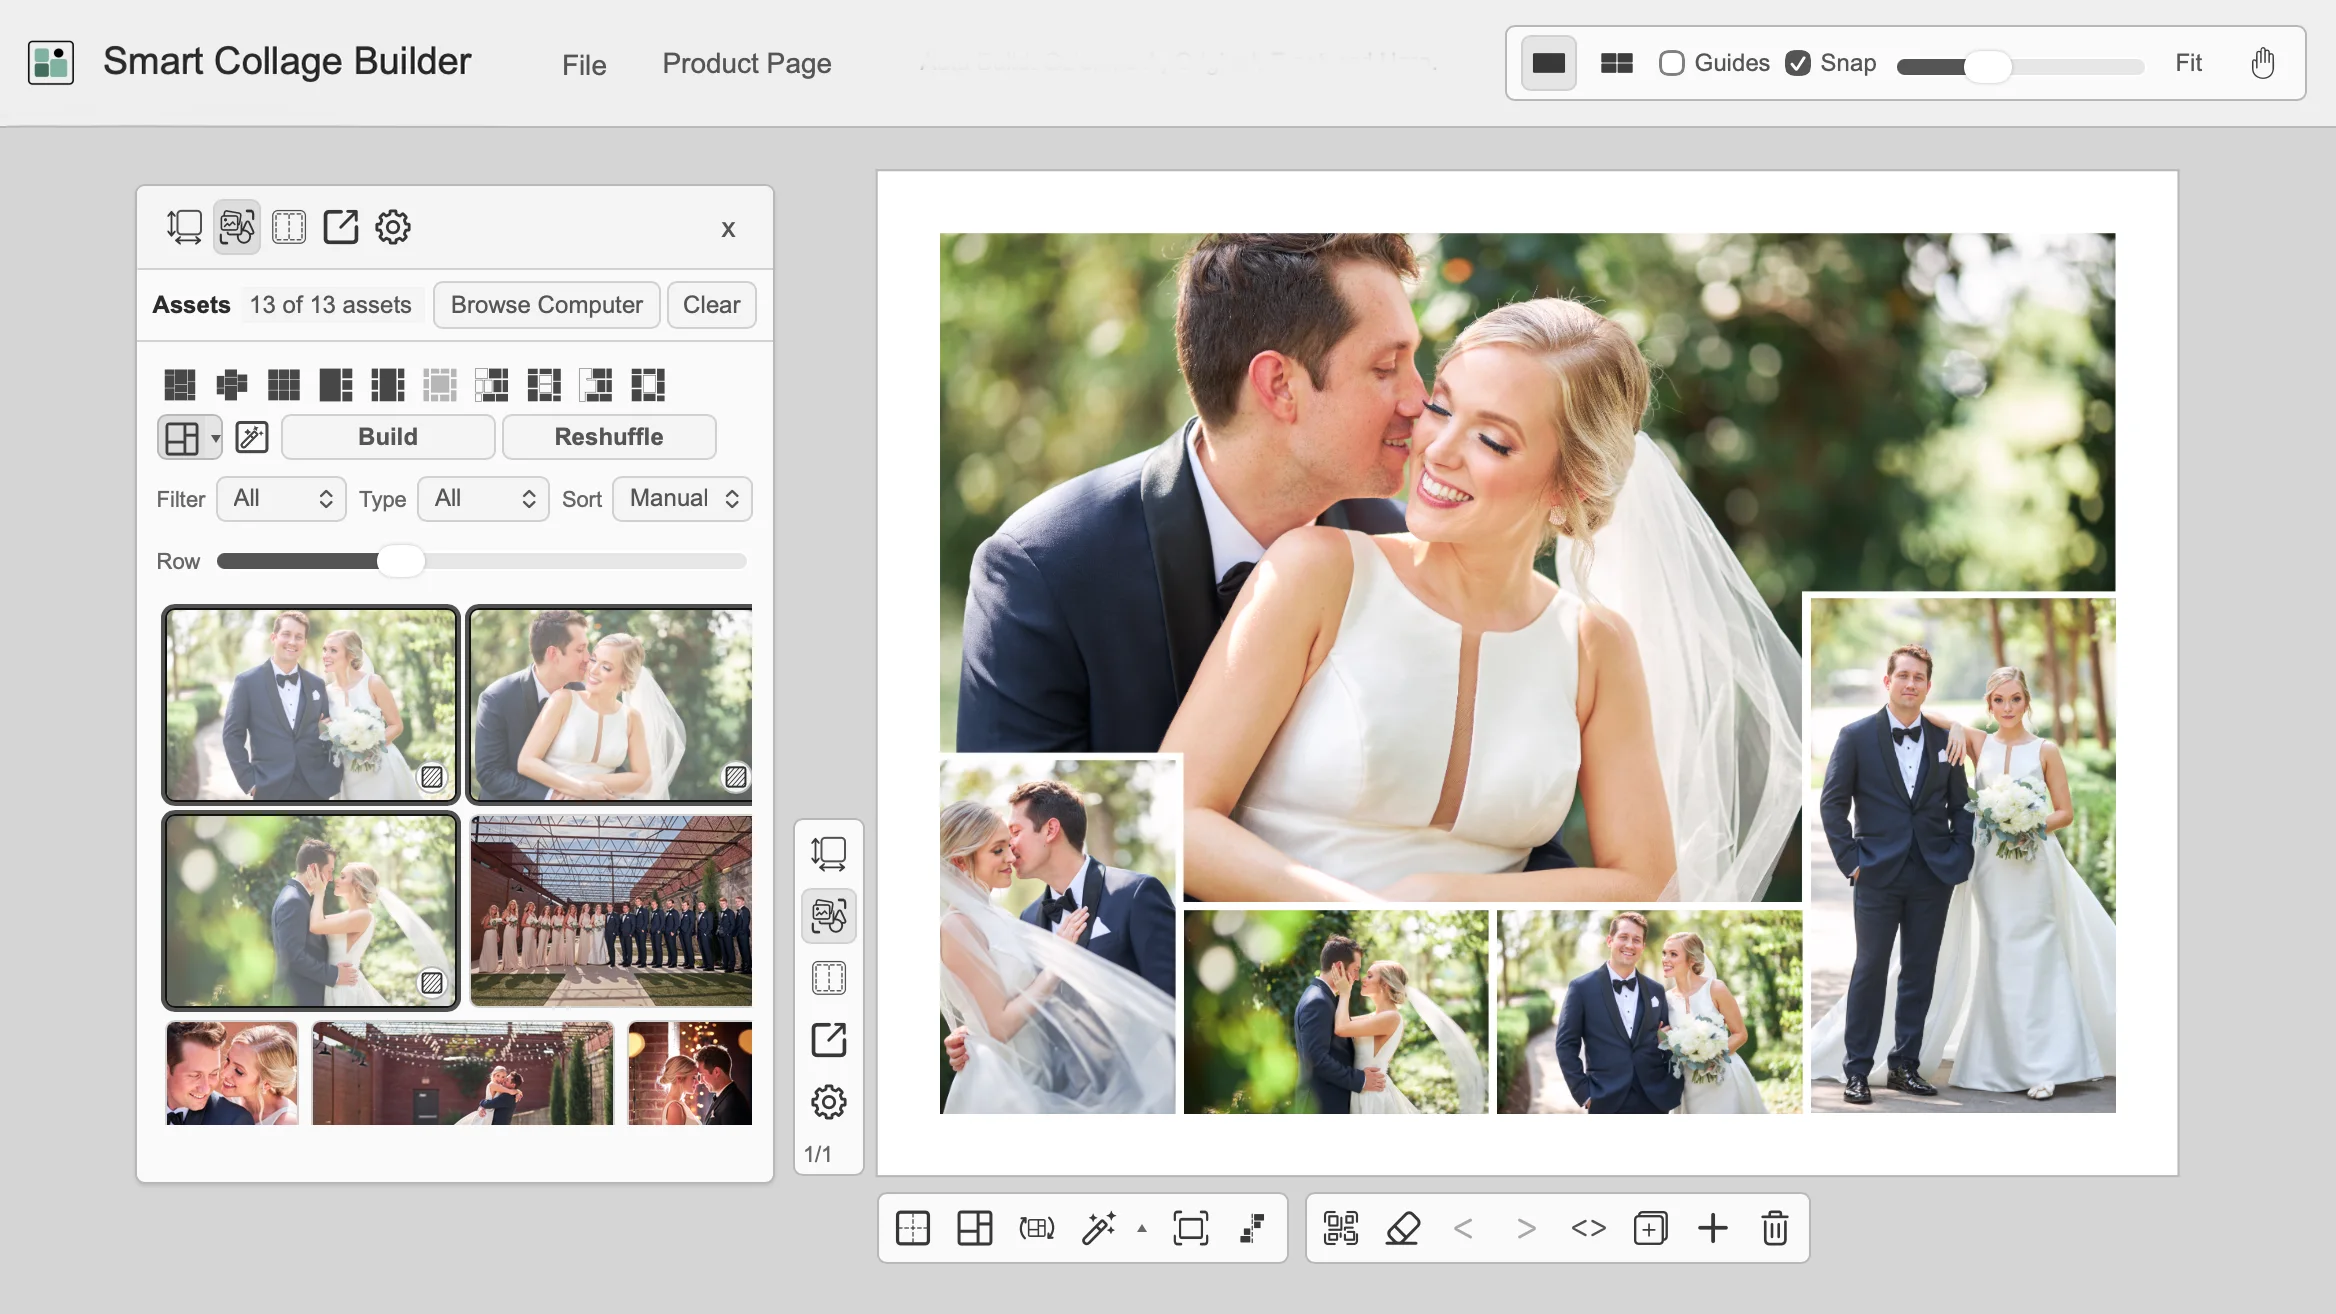Choose the cross-shaped collage layout preset
2336x1314 pixels.
click(x=232, y=384)
